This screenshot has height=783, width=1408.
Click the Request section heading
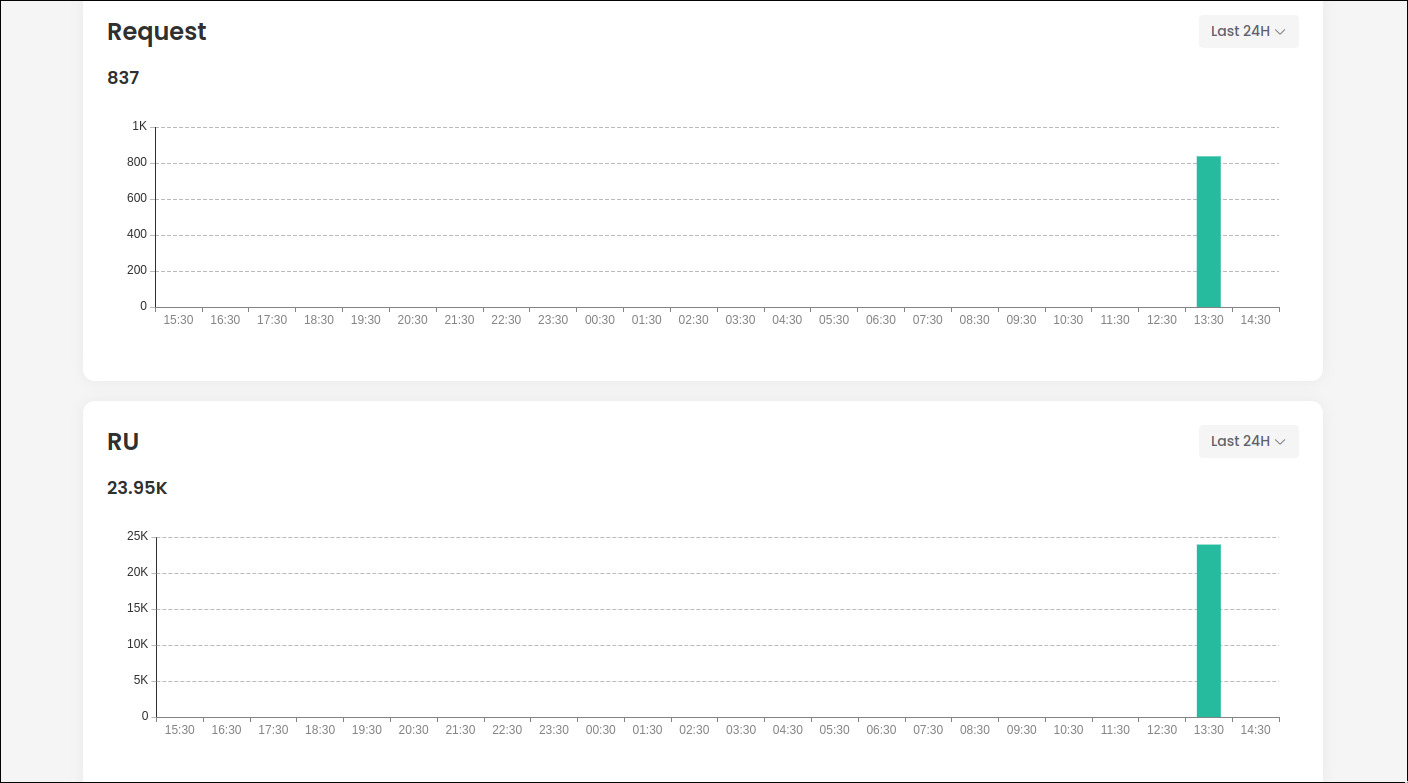[157, 31]
